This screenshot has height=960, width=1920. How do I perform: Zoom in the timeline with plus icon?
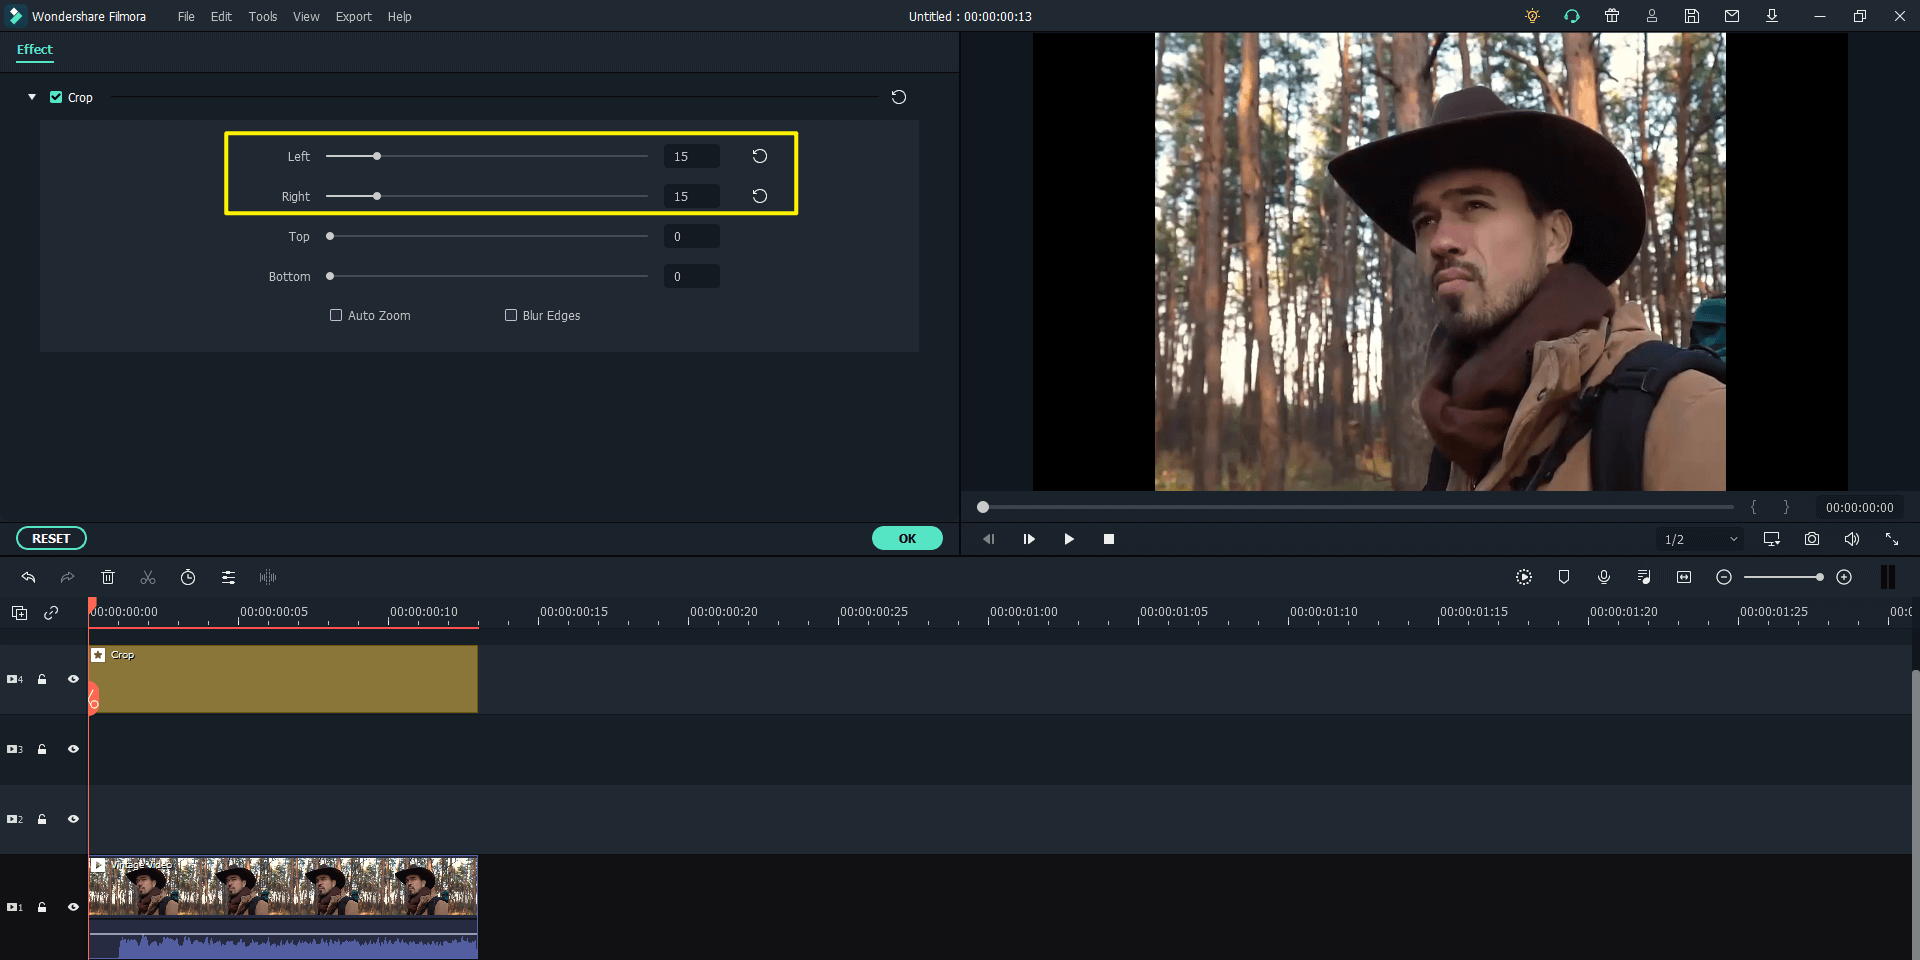[x=1845, y=577]
